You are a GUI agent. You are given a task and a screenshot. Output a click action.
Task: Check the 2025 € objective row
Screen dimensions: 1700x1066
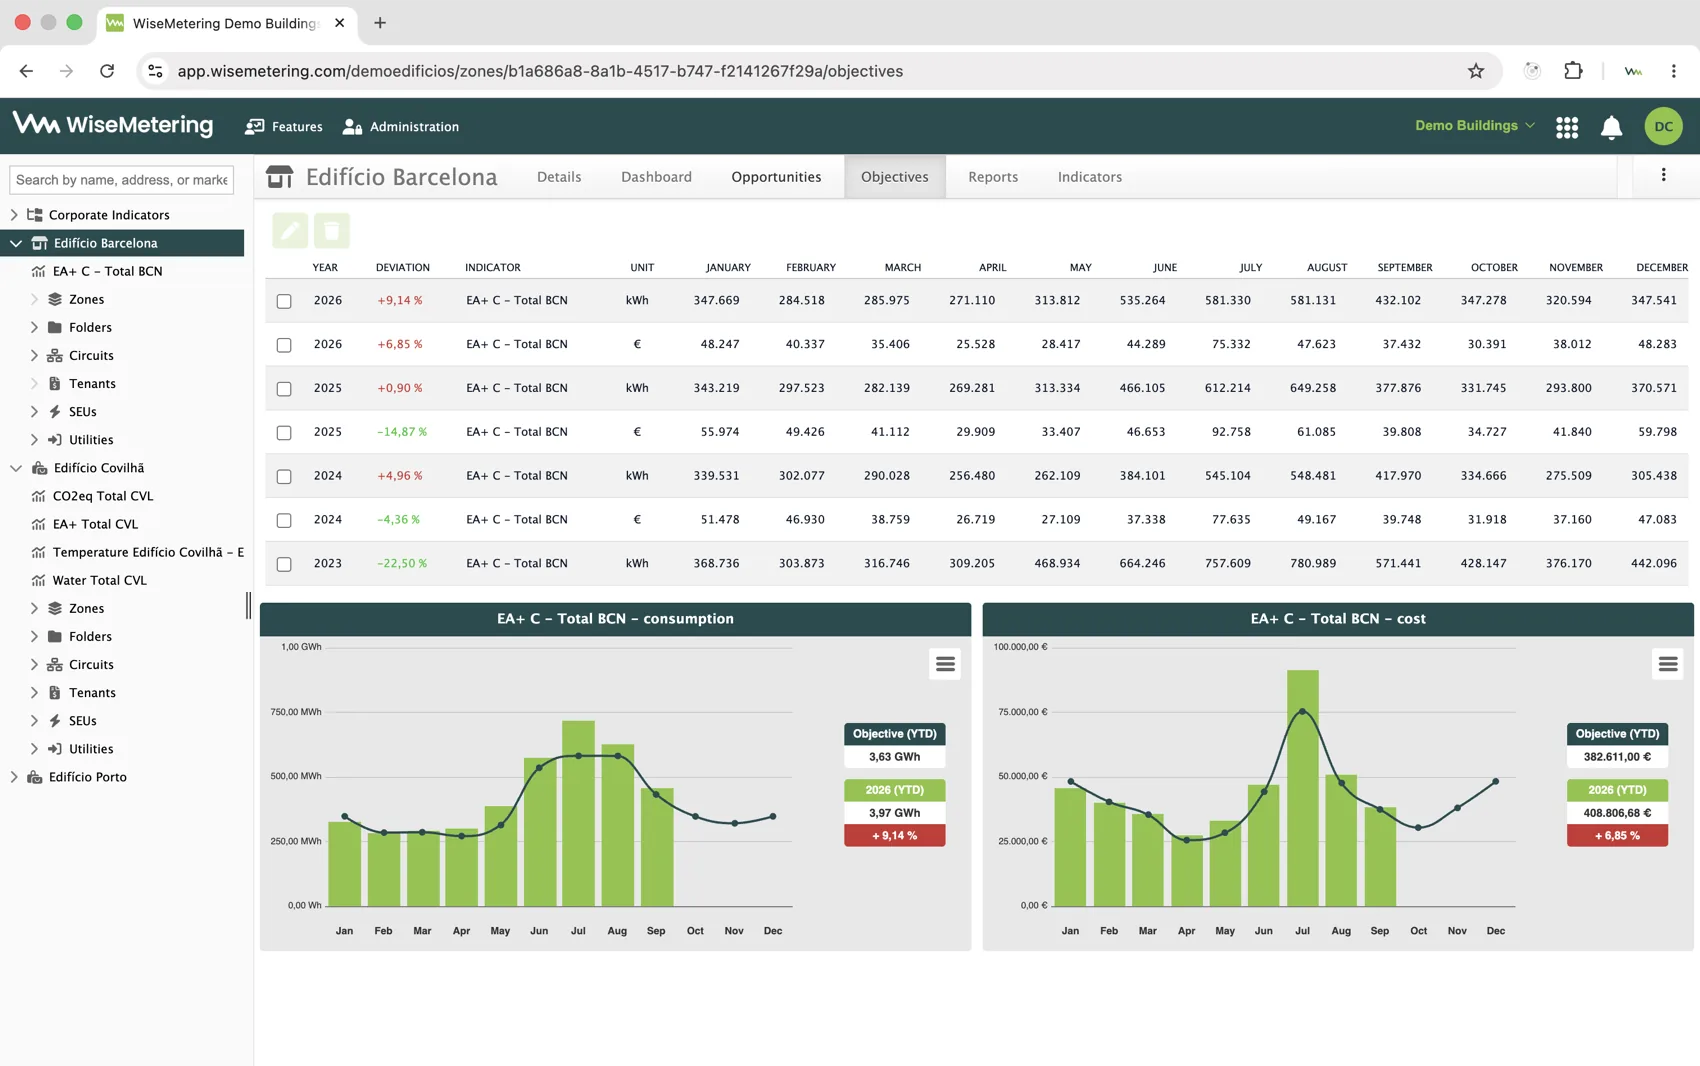[284, 433]
